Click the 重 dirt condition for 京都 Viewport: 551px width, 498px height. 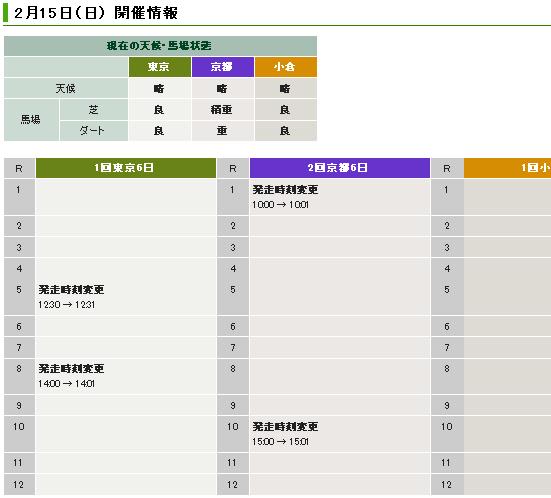222,131
